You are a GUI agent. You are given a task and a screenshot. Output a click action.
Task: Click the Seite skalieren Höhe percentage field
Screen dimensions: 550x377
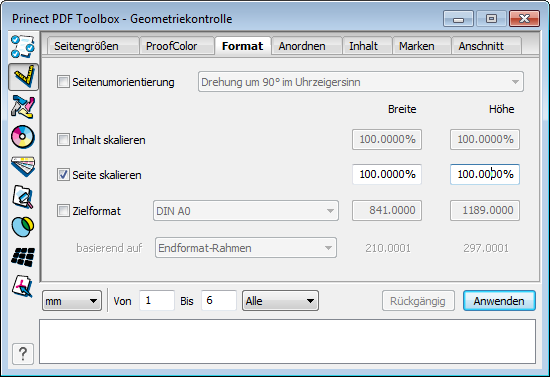click(485, 174)
